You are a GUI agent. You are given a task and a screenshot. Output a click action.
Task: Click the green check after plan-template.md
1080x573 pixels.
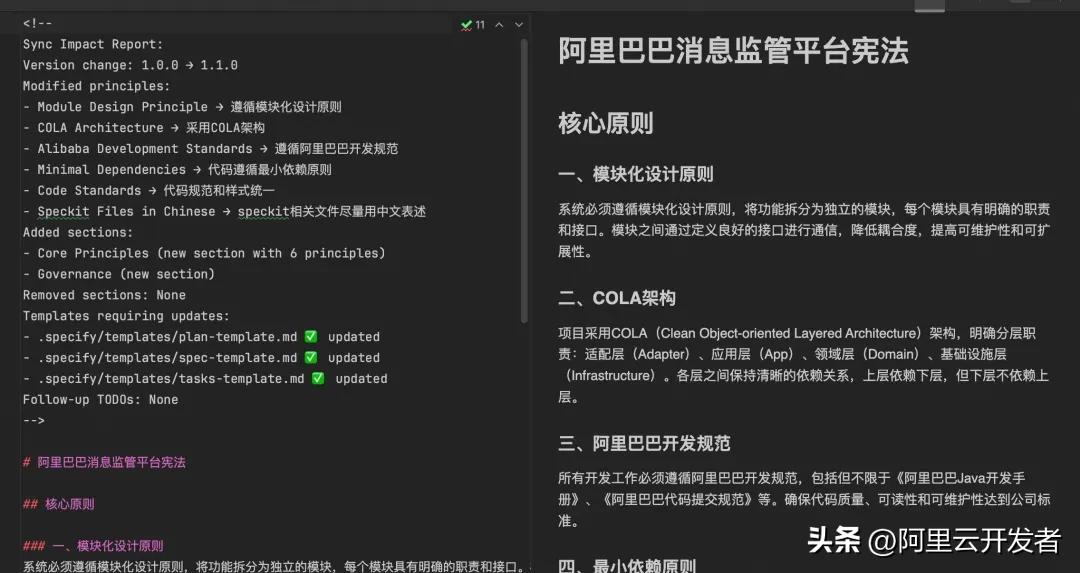311,337
